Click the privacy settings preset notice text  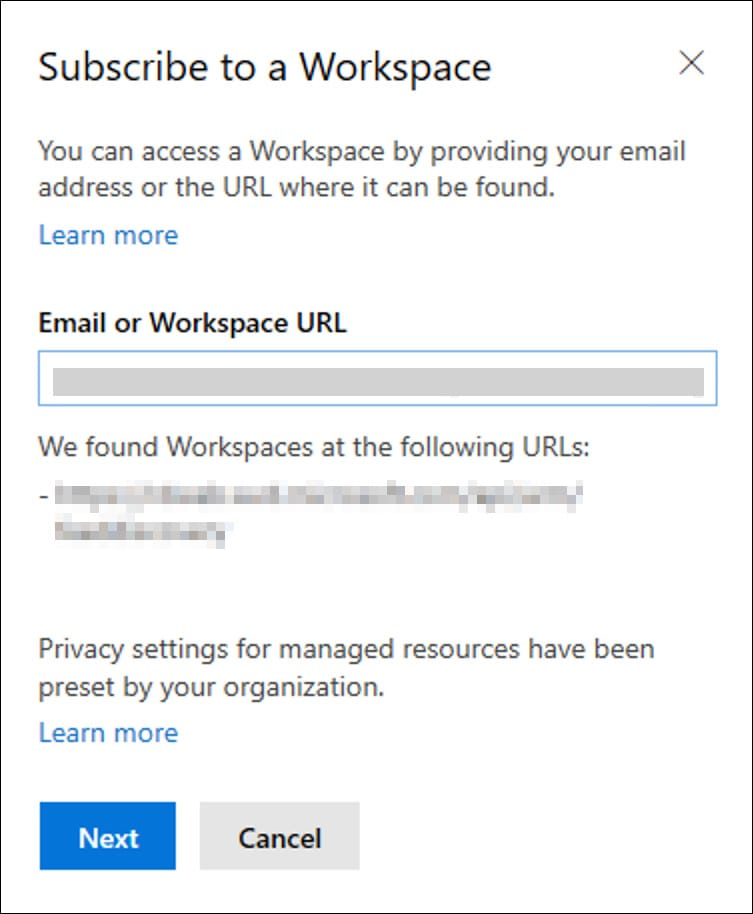coord(346,667)
